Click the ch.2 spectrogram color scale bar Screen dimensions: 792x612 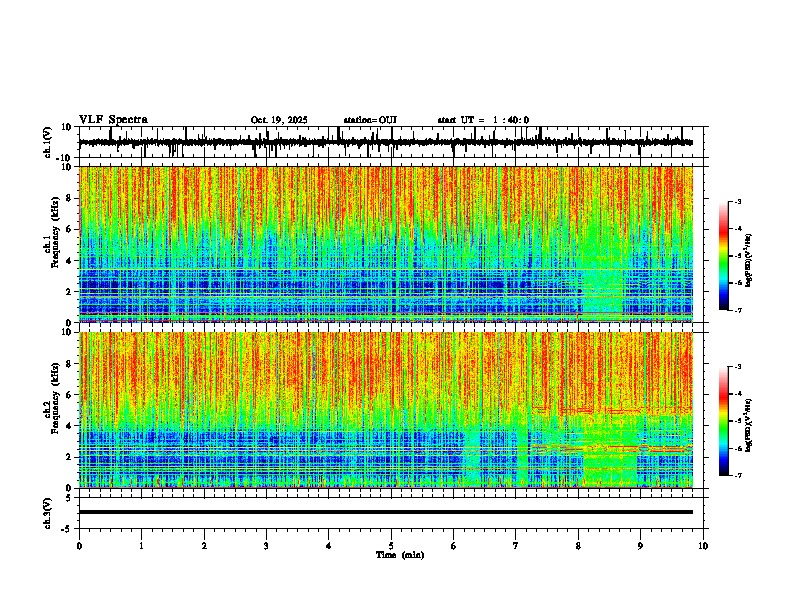coord(723,421)
